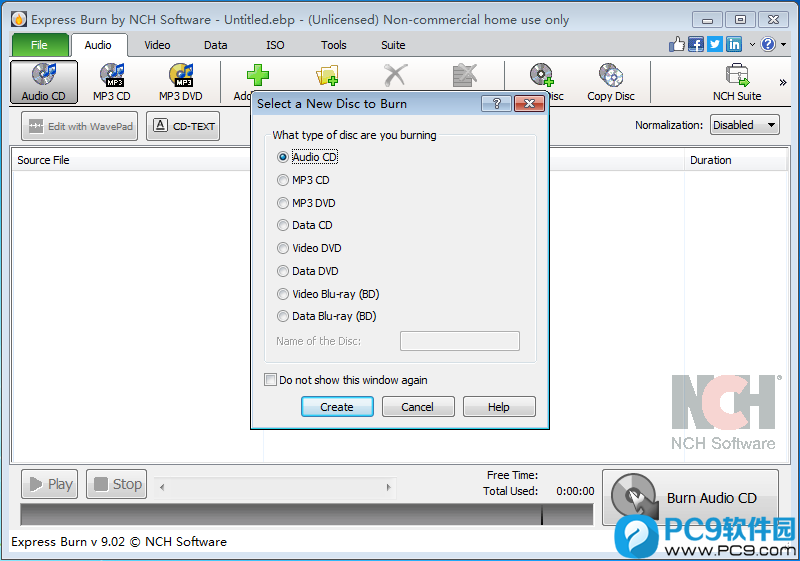Click Edit with WavePad button

coord(80,126)
